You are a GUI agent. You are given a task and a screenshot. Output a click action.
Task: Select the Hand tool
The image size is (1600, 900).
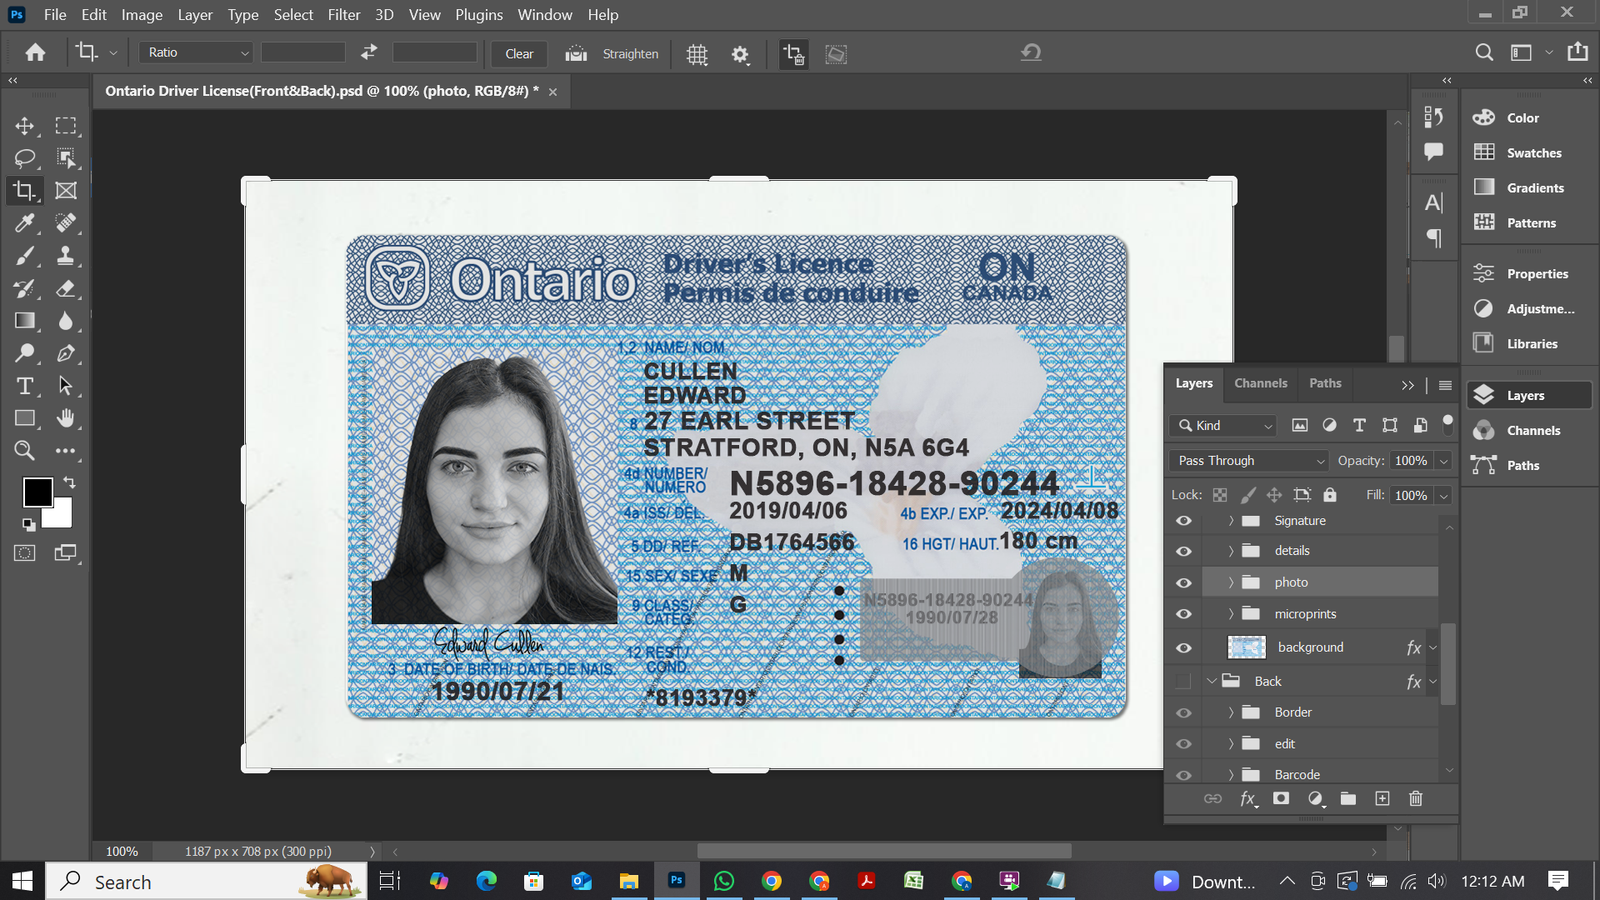(66, 418)
